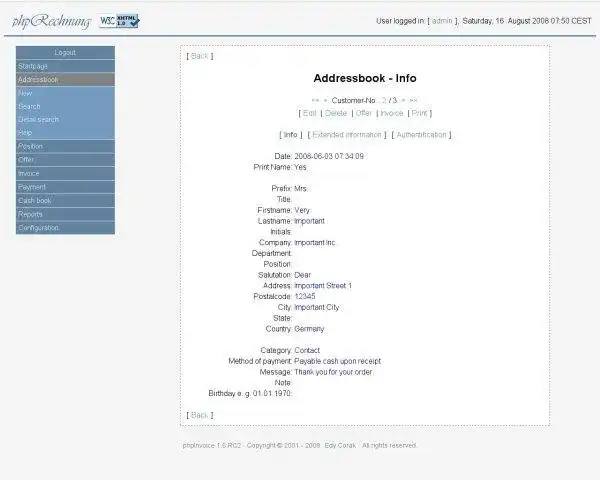The image size is (600, 480).
Task: Click the Addressbook - Info heading
Action: coord(365,78)
